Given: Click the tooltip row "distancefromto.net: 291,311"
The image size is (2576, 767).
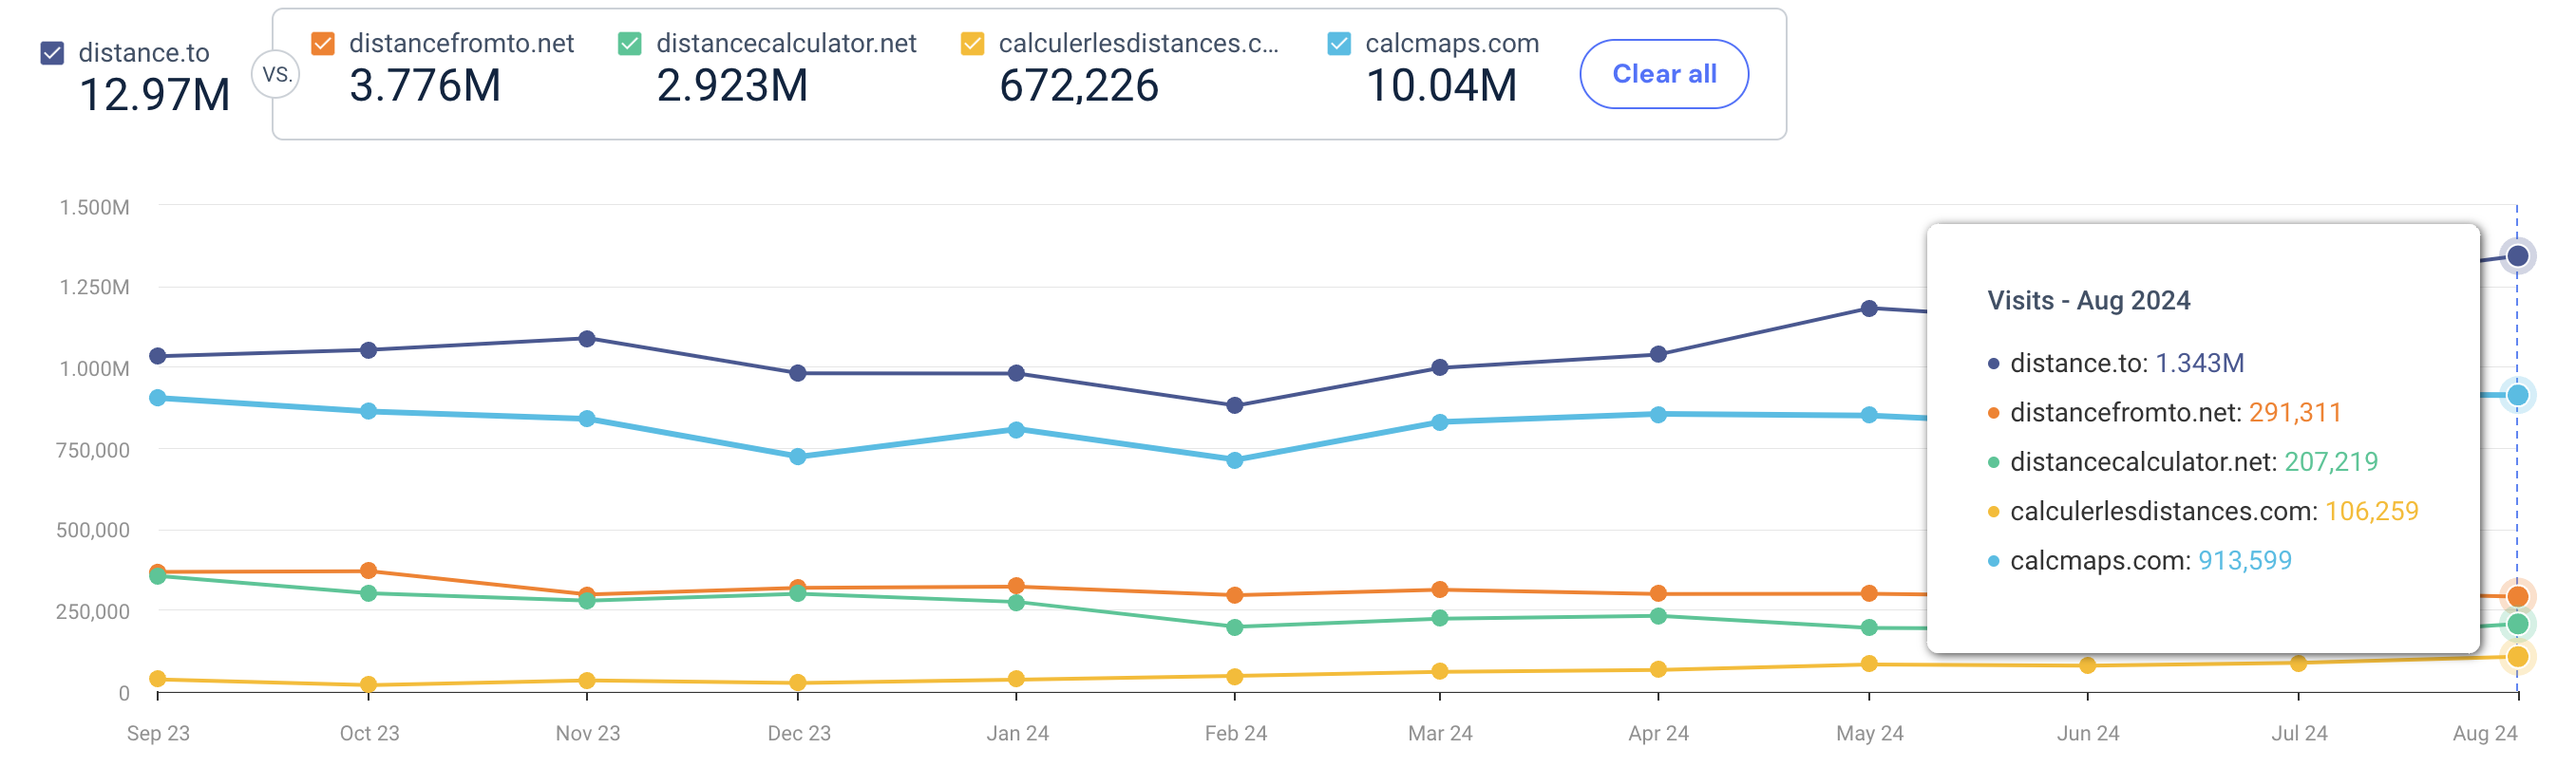Looking at the screenshot, I should [x=2164, y=413].
